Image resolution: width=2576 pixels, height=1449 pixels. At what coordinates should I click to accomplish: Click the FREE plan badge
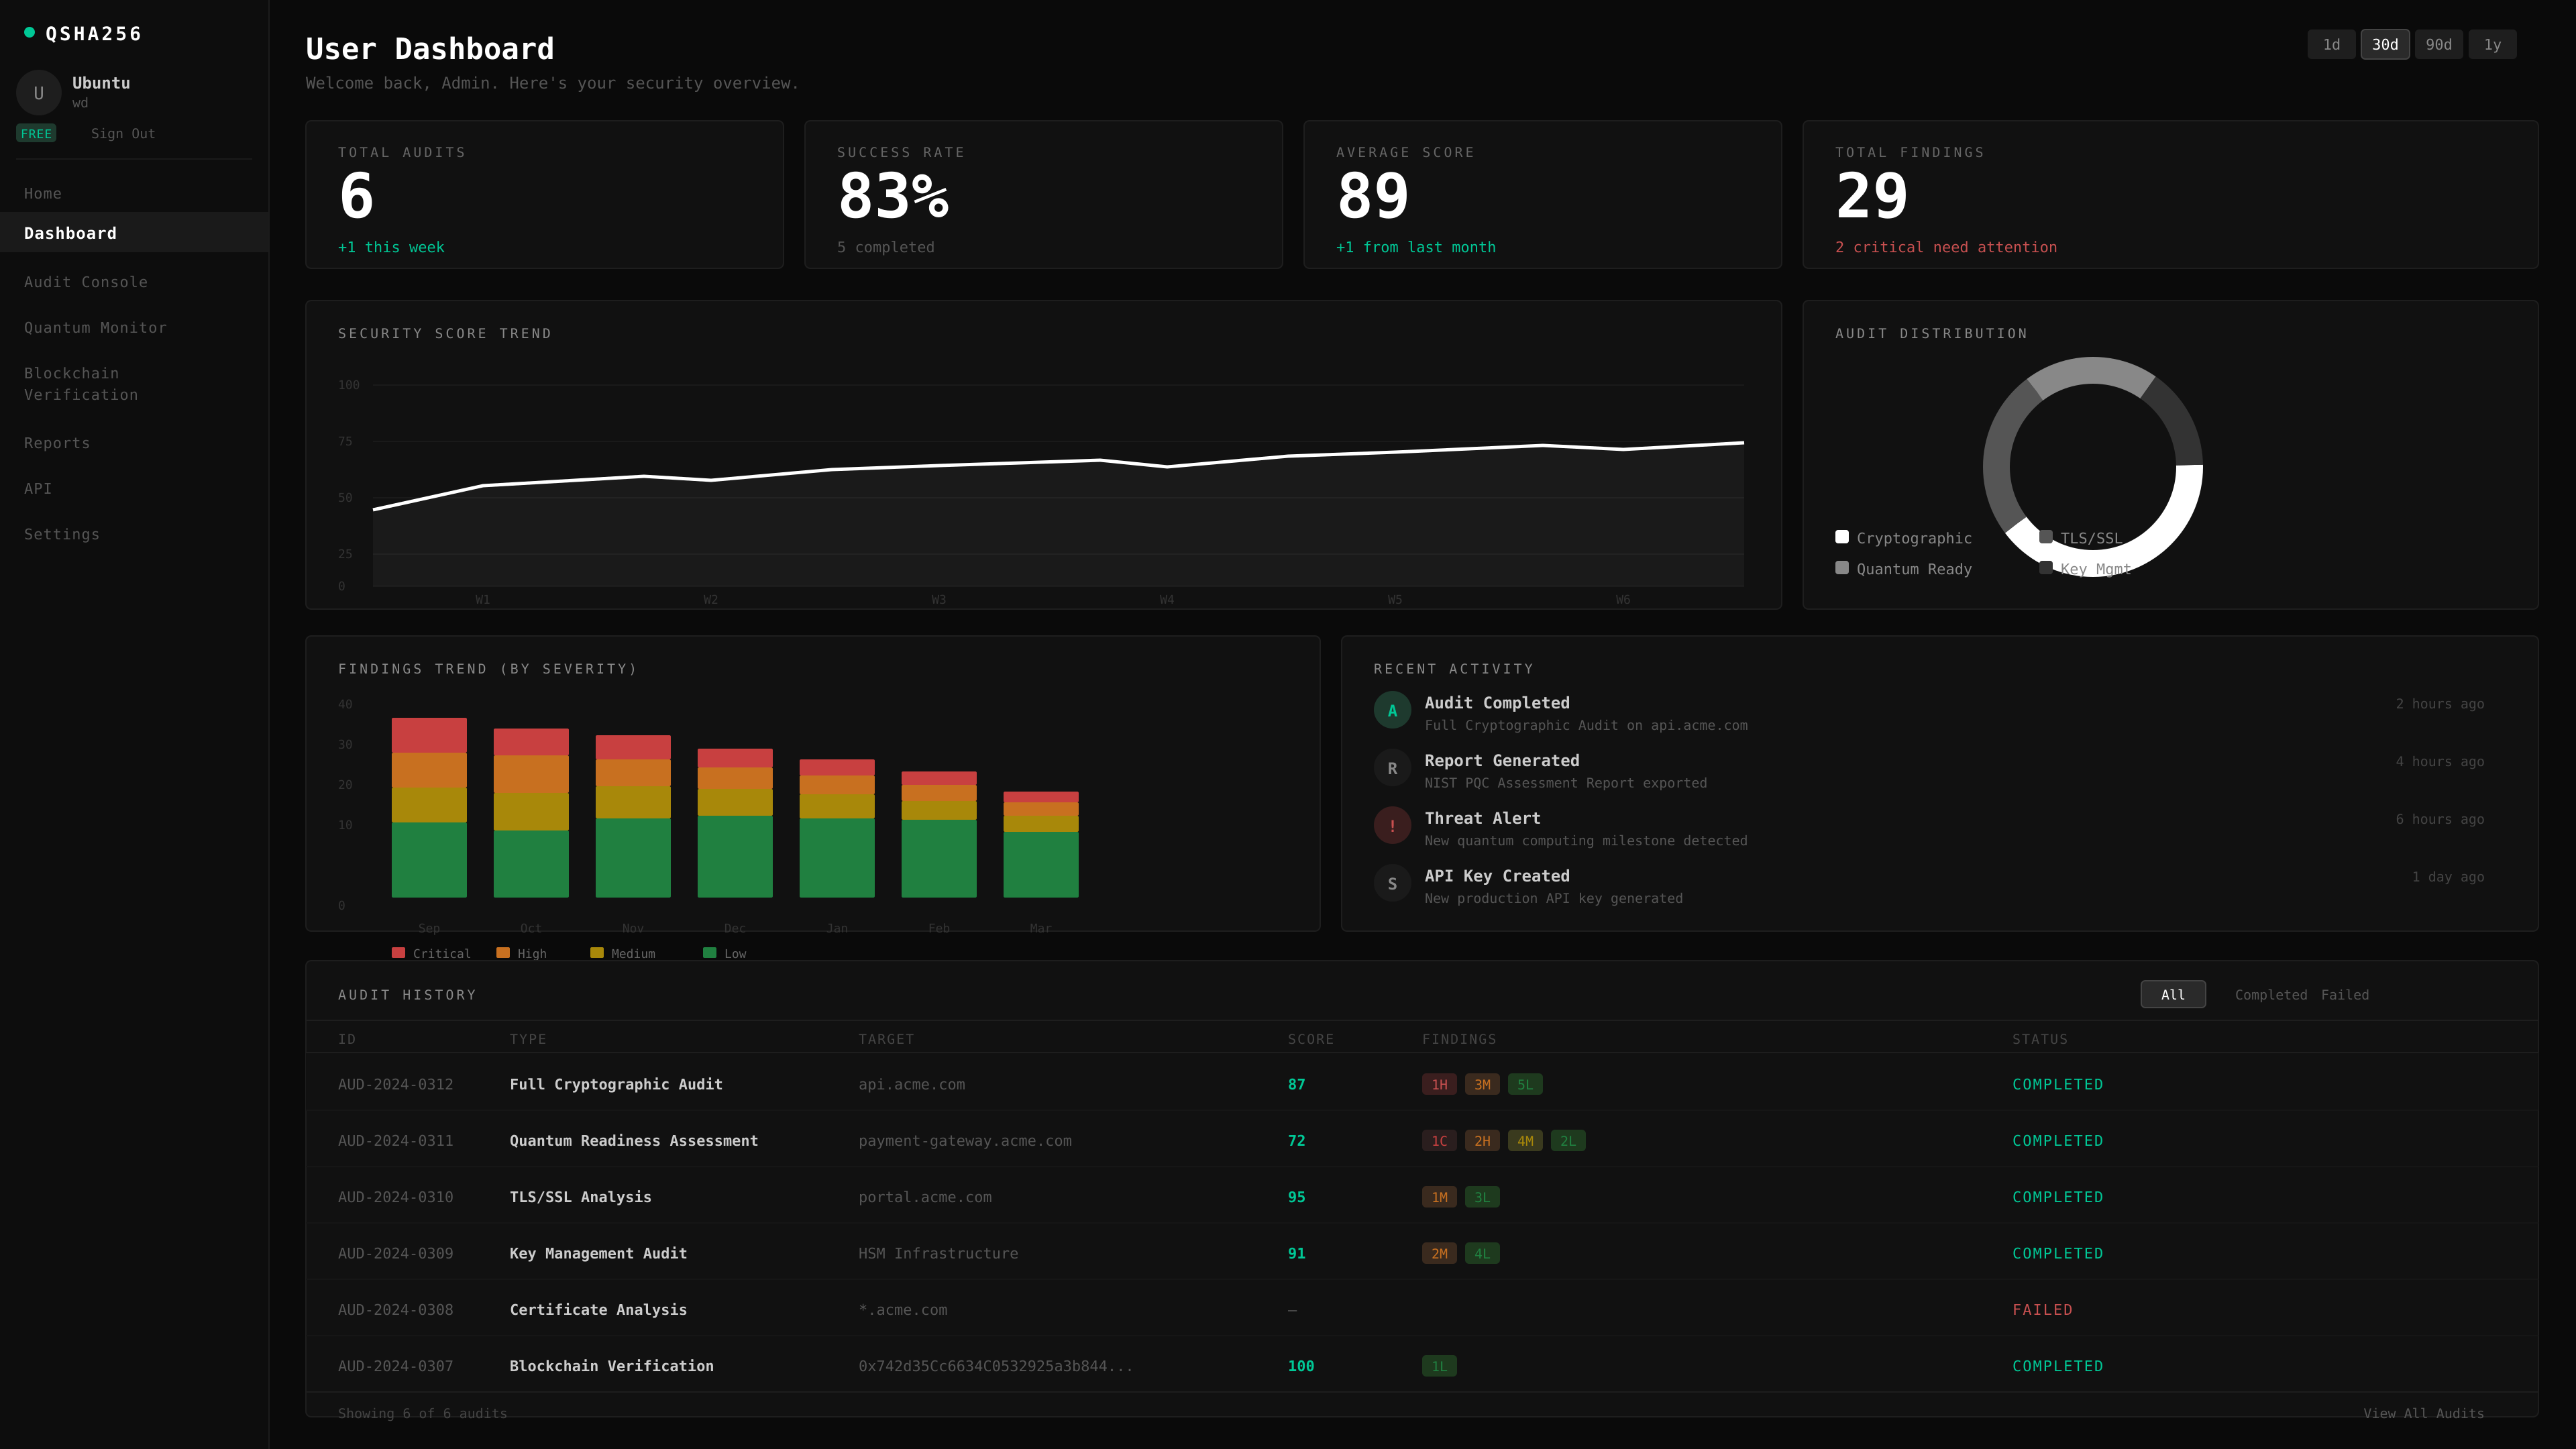[36, 133]
